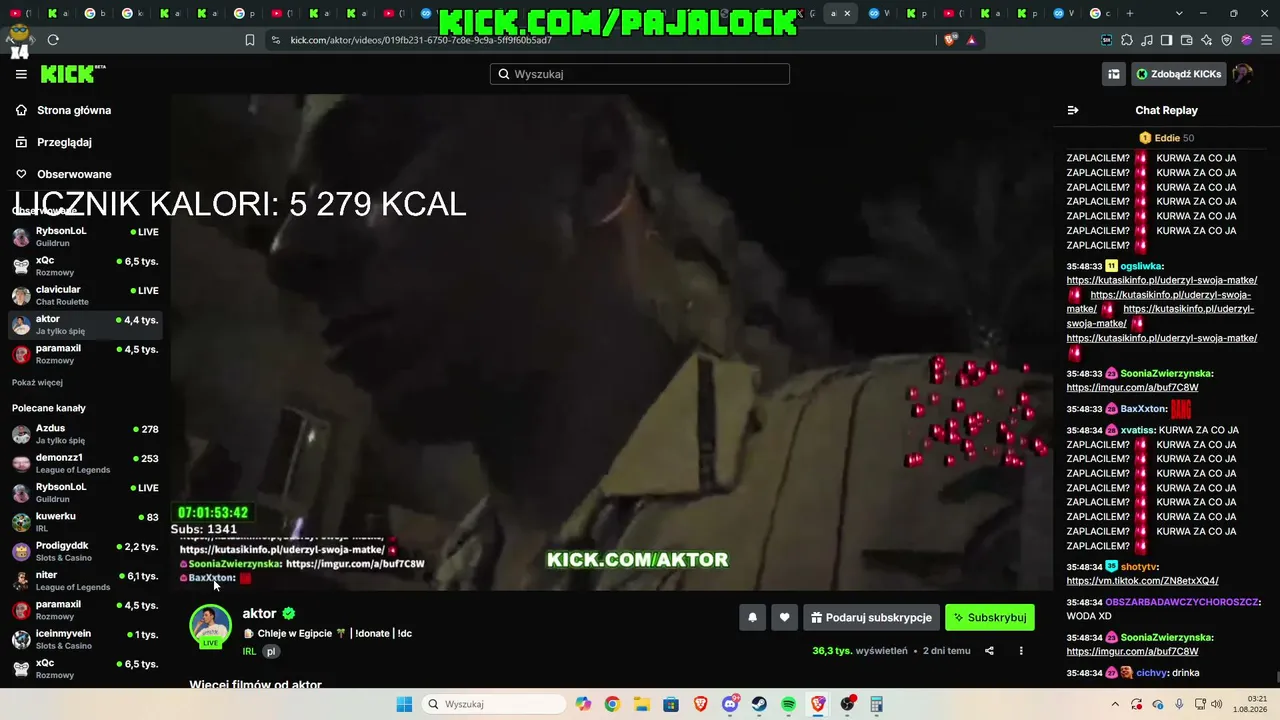The image size is (1280, 720).
Task: Open Copilot from the taskbar
Action: tap(583, 704)
